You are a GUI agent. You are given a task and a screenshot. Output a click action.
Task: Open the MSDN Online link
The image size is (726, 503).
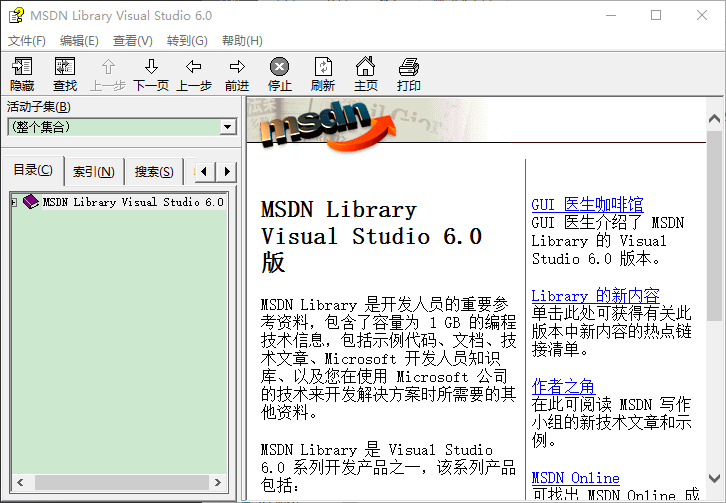pos(576,478)
